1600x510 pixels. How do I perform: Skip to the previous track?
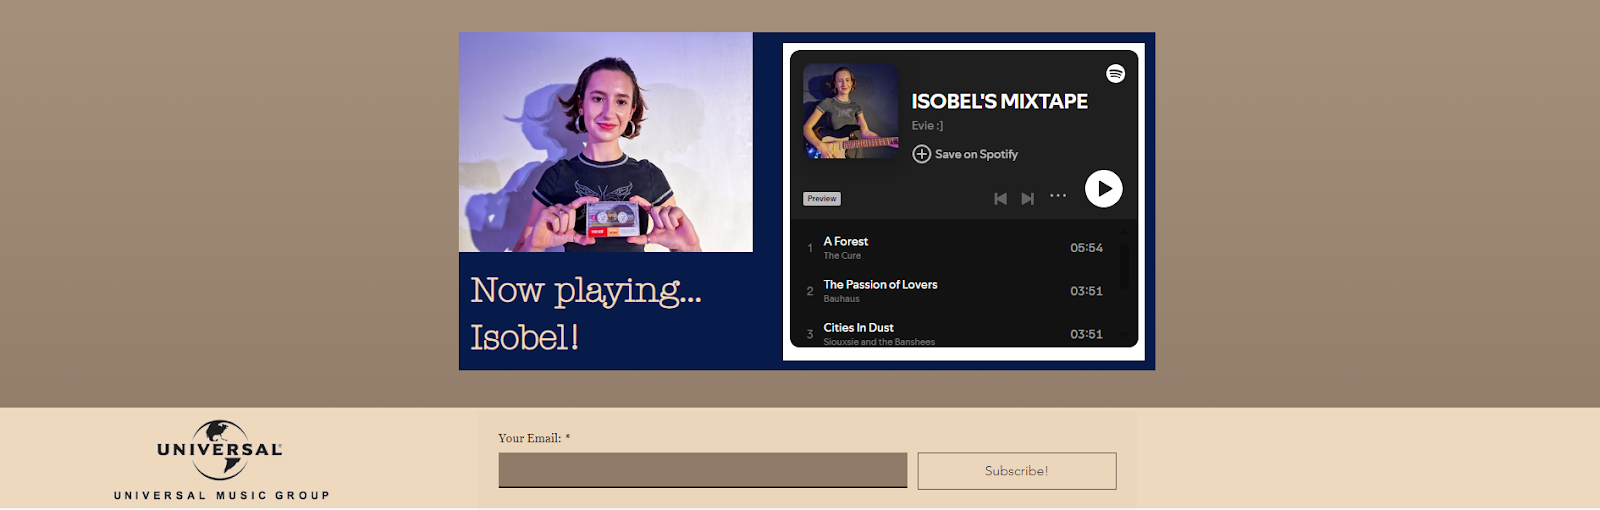pyautogui.click(x=1000, y=198)
